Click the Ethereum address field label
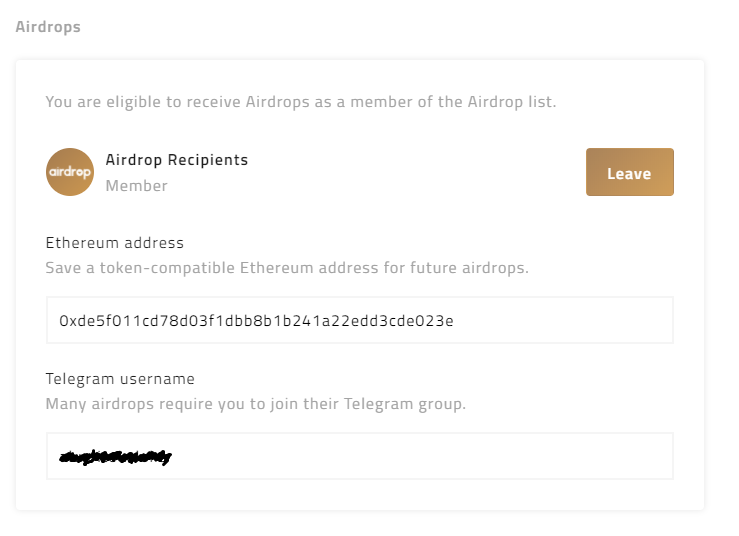This screenshot has width=739, height=536. [x=115, y=243]
